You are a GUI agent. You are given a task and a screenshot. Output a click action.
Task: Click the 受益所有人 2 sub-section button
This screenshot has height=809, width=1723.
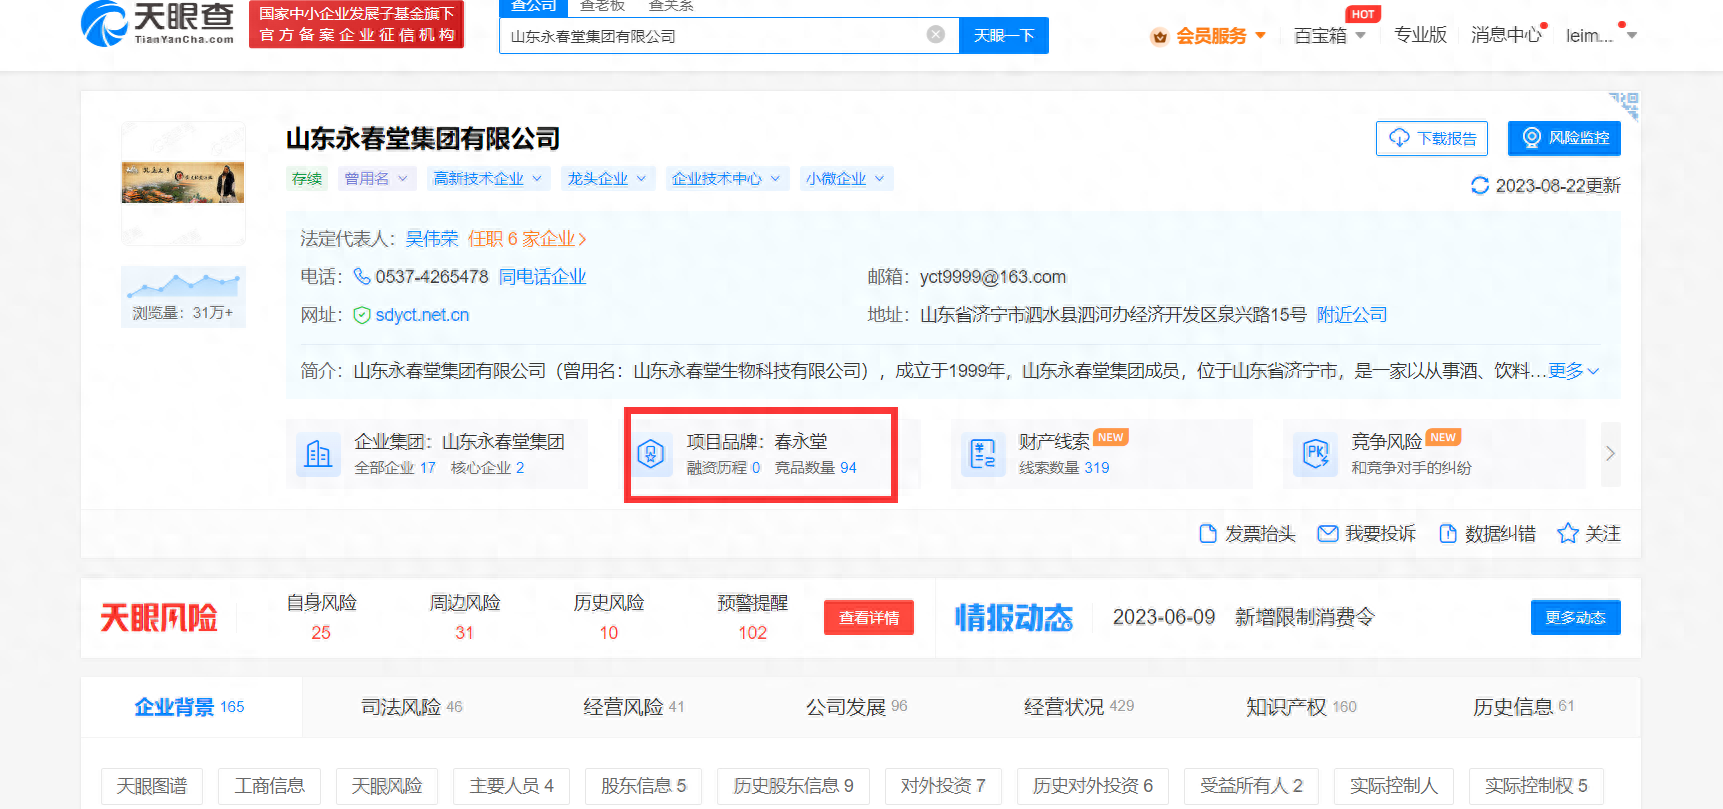click(1251, 786)
